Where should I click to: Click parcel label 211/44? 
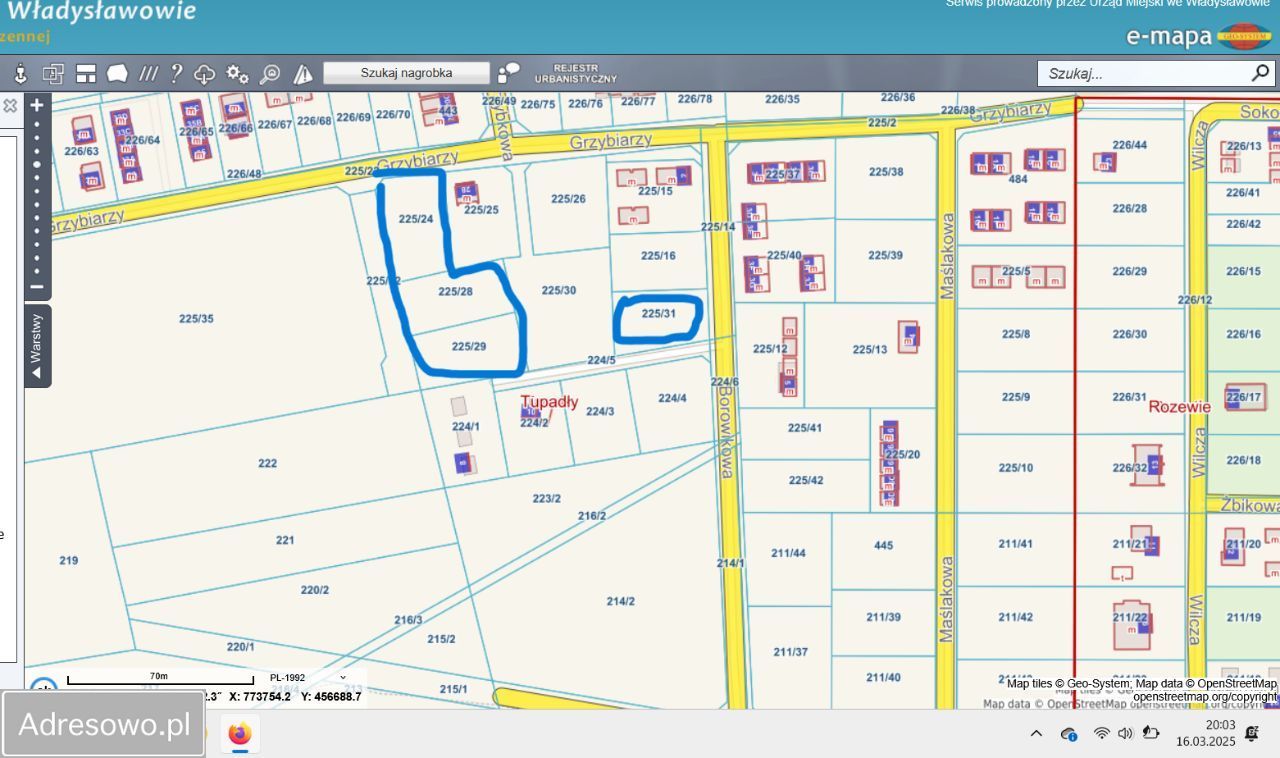[788, 553]
